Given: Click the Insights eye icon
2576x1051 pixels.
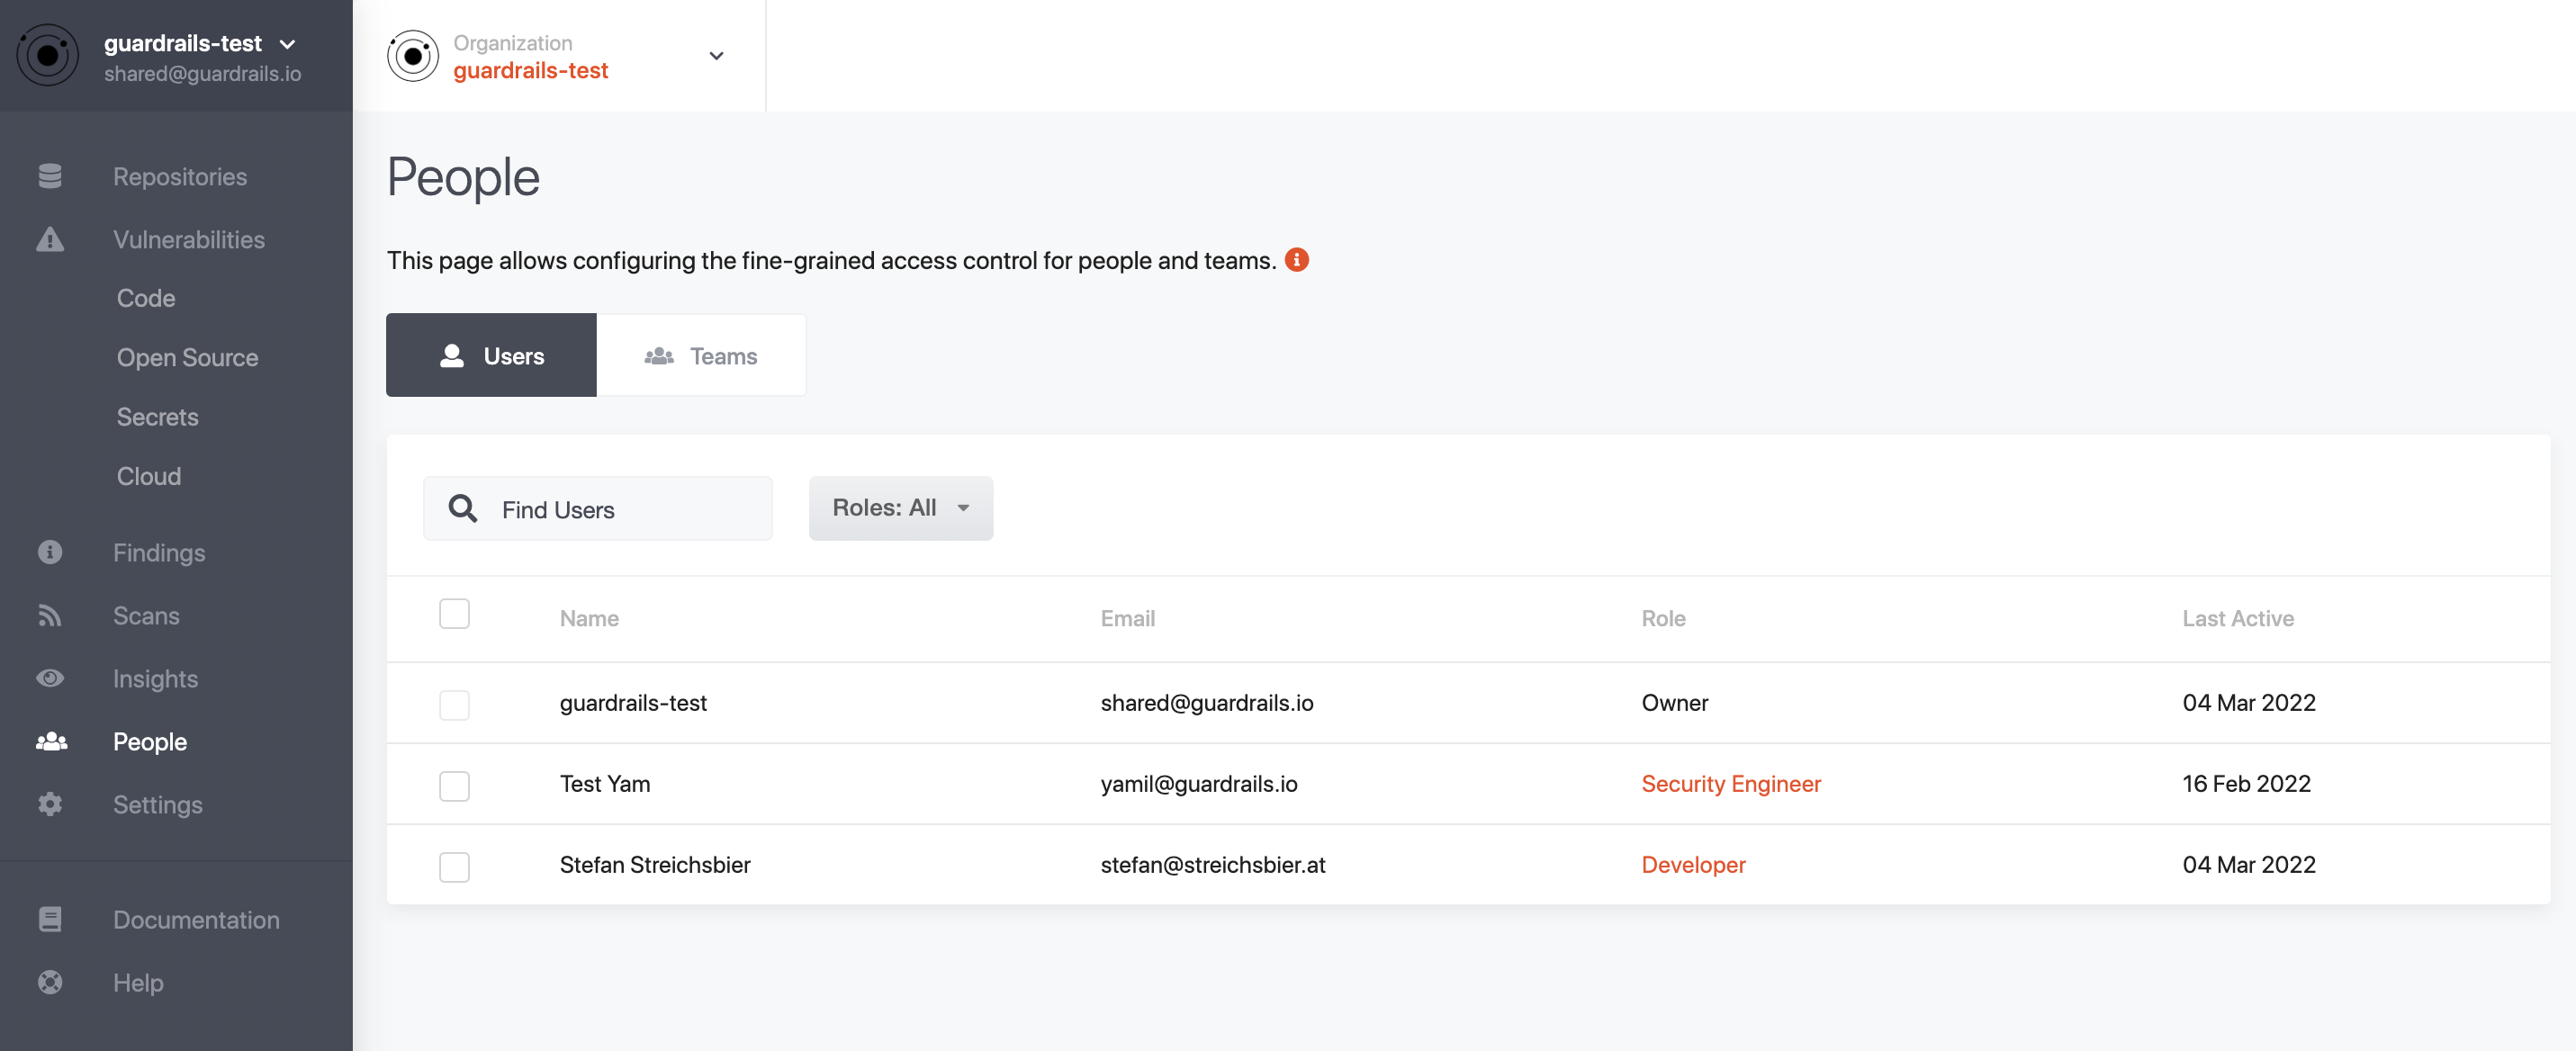Looking at the screenshot, I should point(50,678).
